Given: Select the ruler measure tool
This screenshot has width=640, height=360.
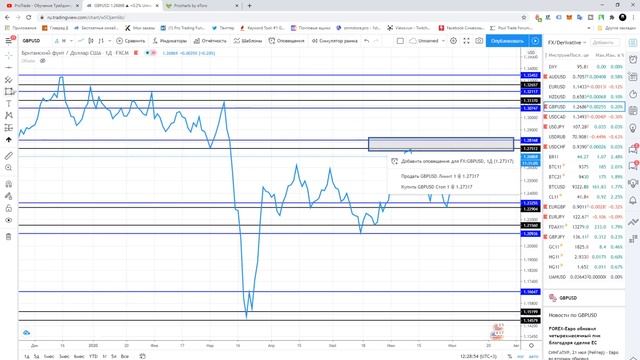Looking at the screenshot, I should (x=9, y=156).
